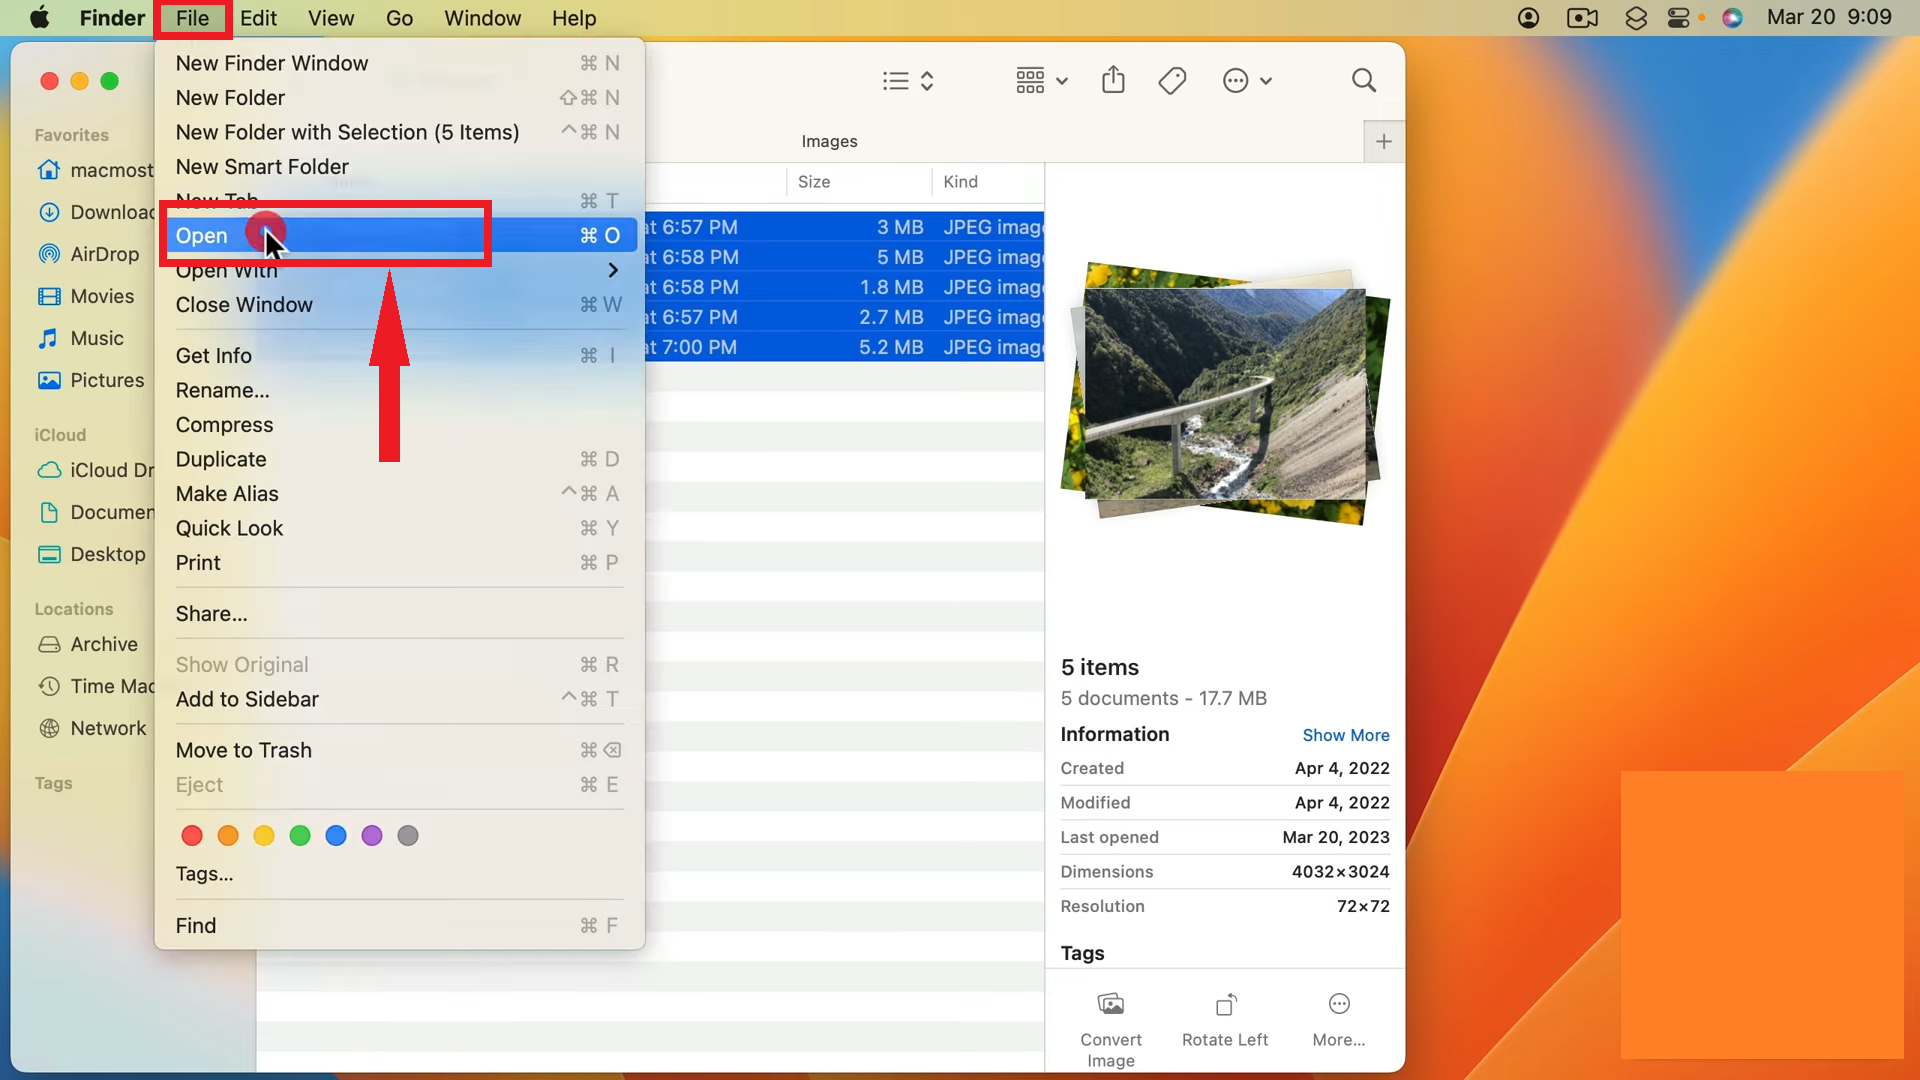The height and width of the screenshot is (1080, 1920).
Task: Click the Share toolbar icon
Action: coord(1113,80)
